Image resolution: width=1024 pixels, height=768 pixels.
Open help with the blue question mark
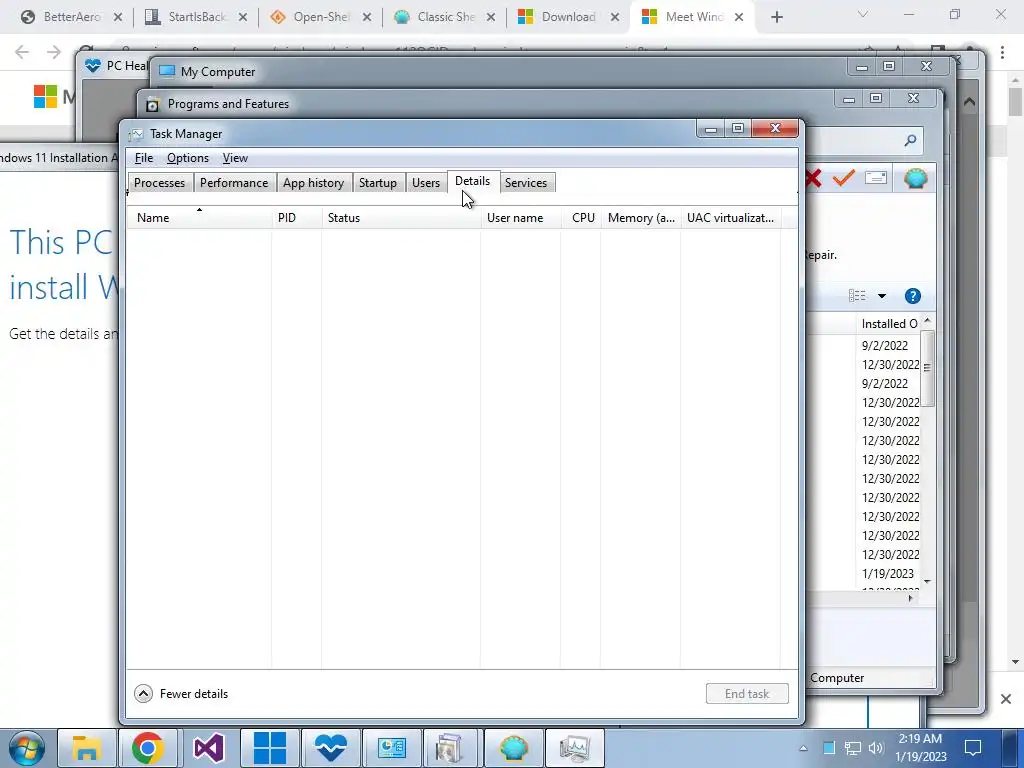click(912, 296)
